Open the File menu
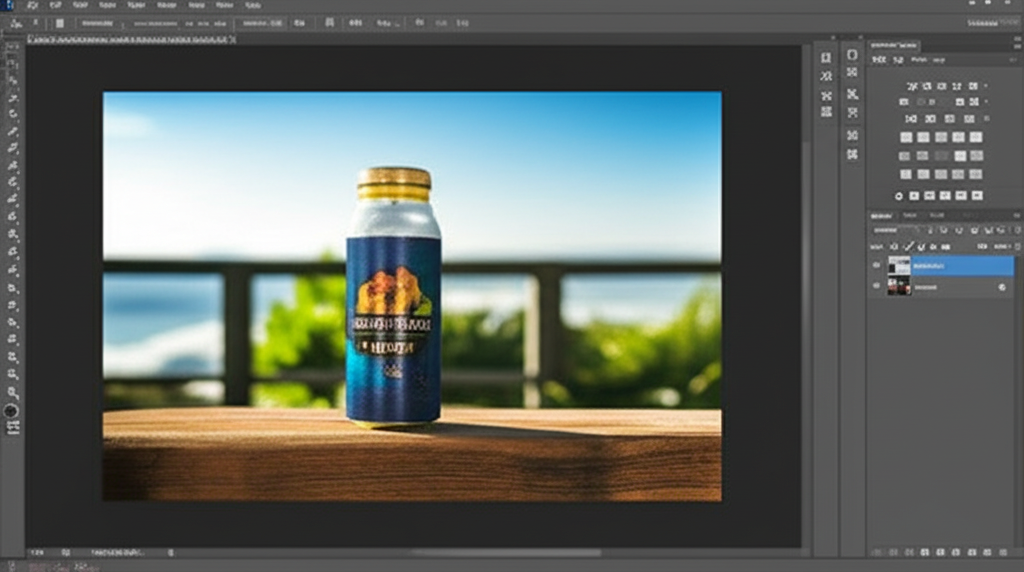 pyautogui.click(x=33, y=6)
